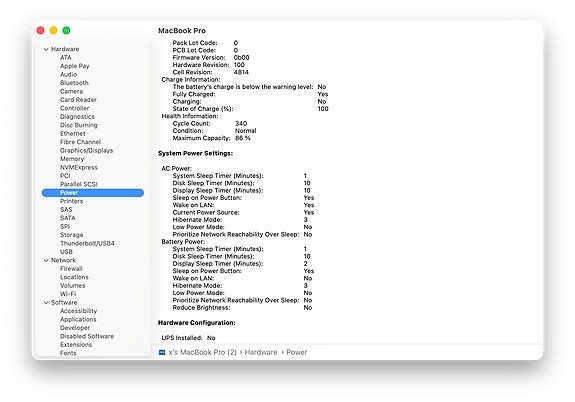The height and width of the screenshot is (402, 575).
Task: Open the NVMExpress entry
Action: (79, 167)
